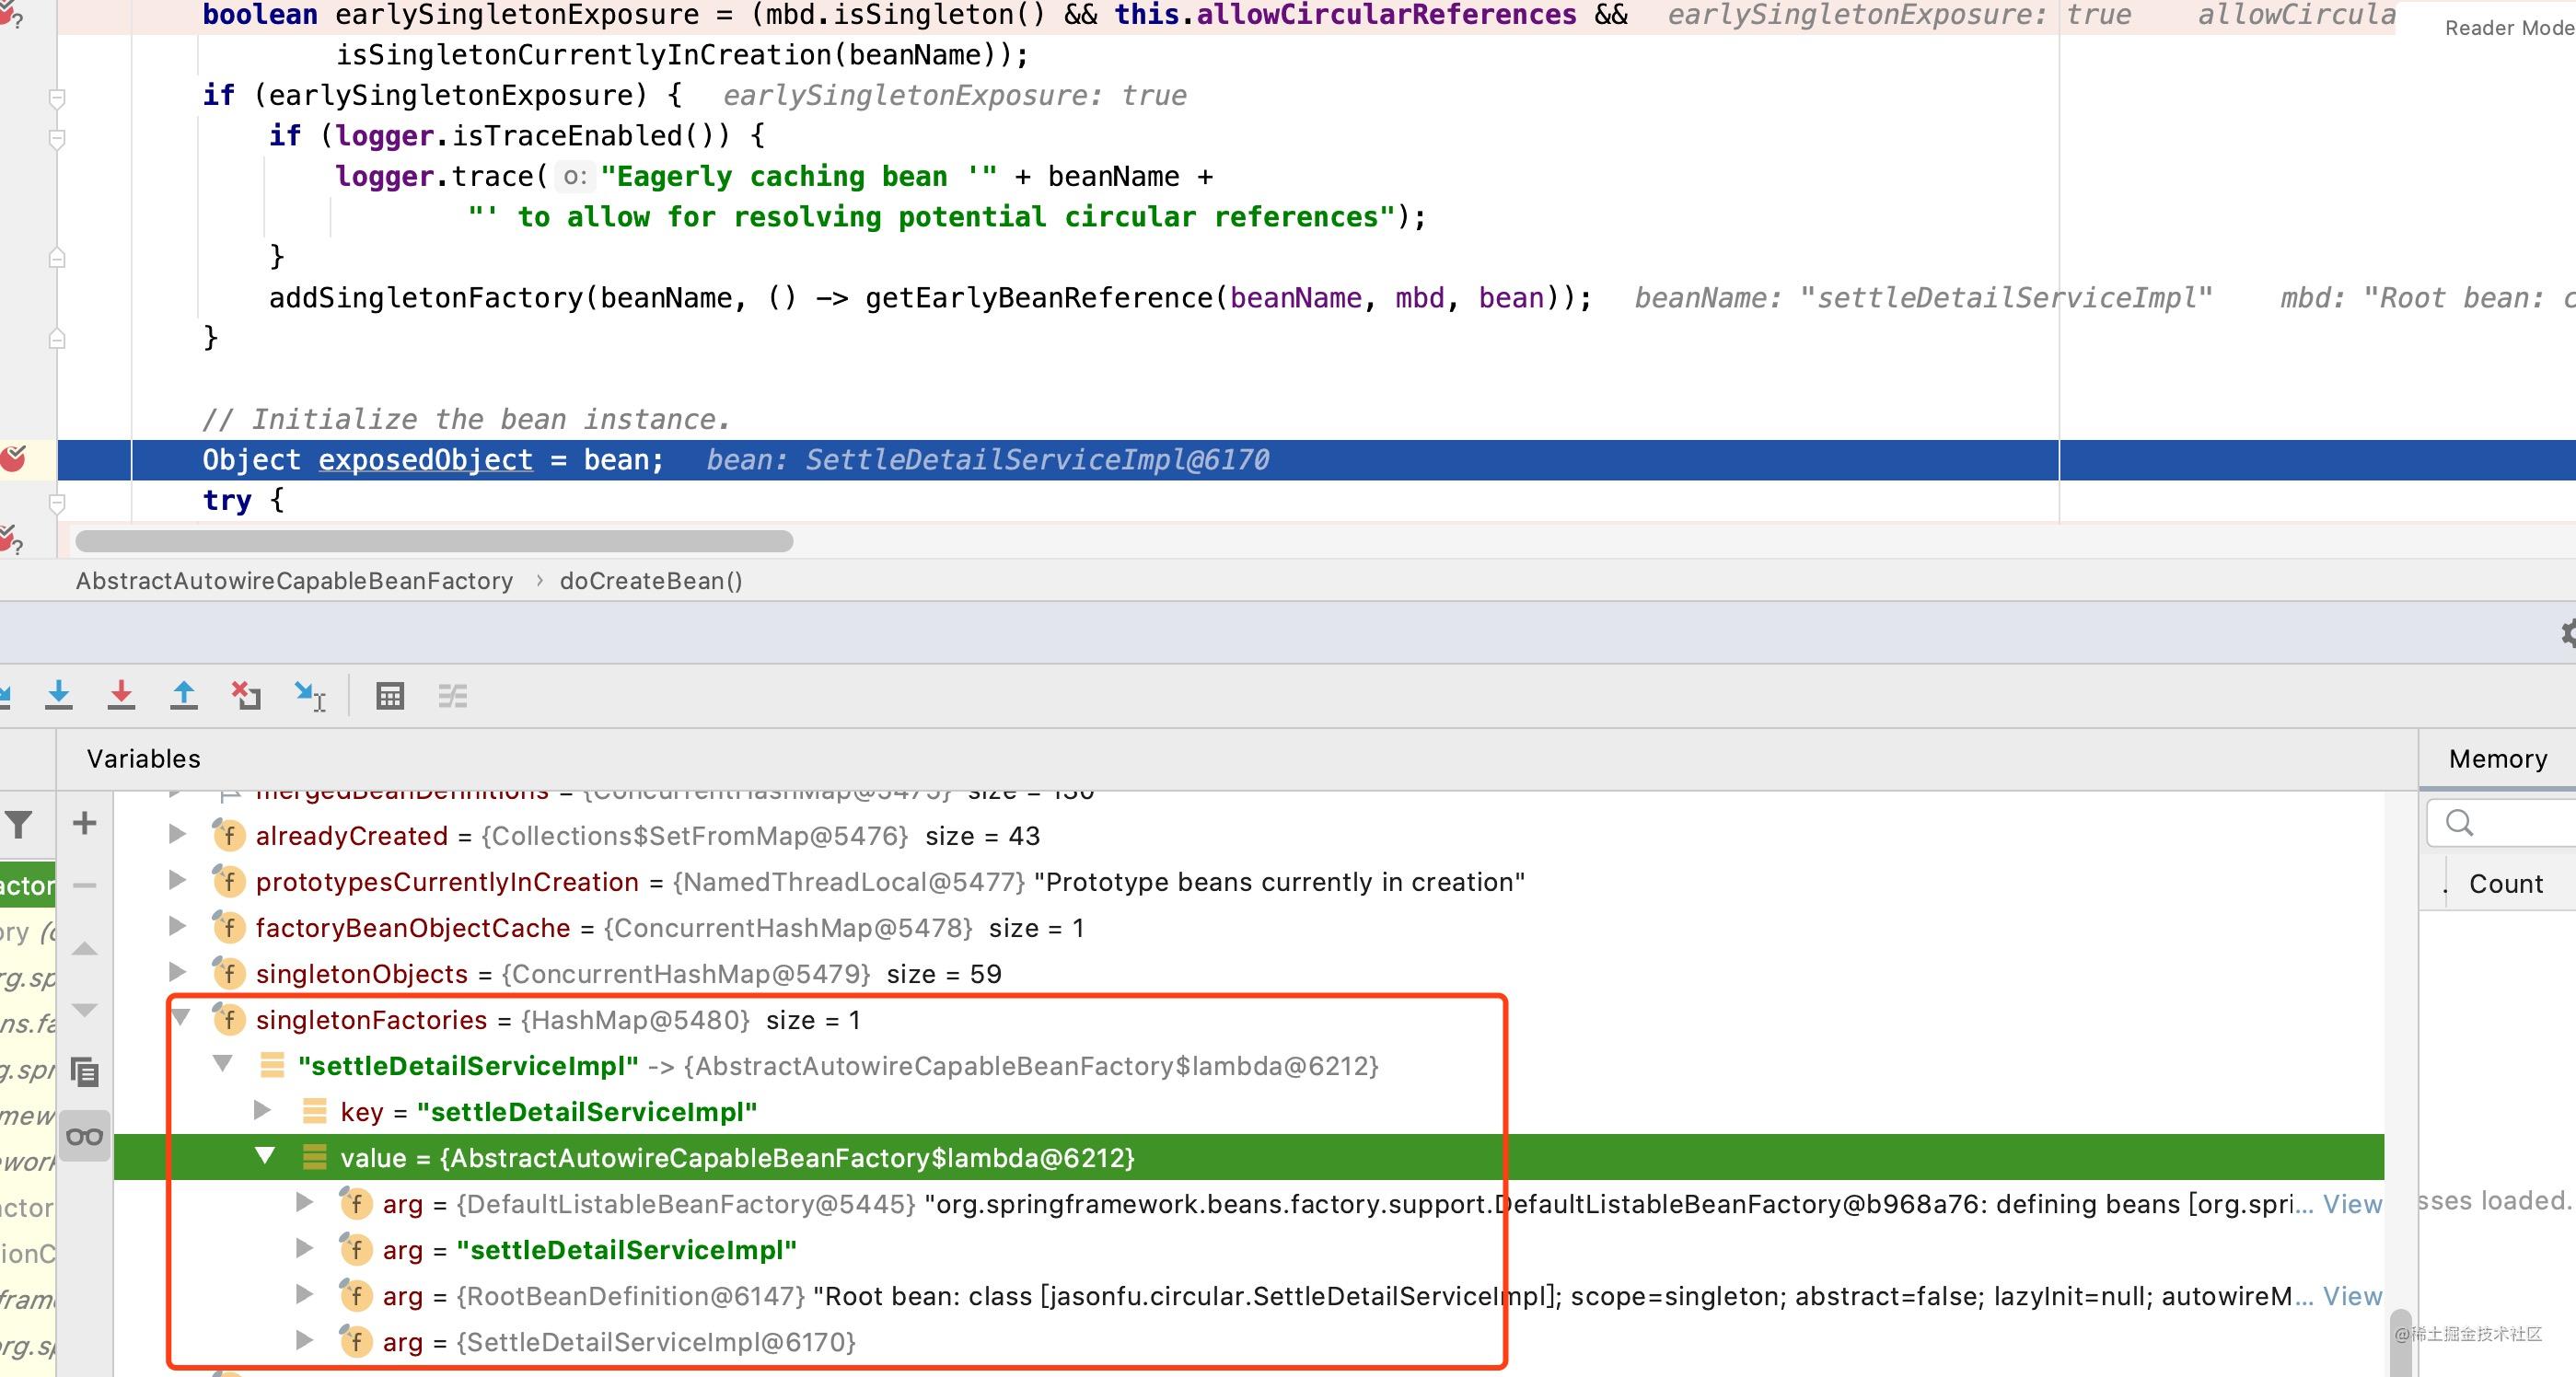Expand the alreadyCreated field node

click(x=177, y=834)
